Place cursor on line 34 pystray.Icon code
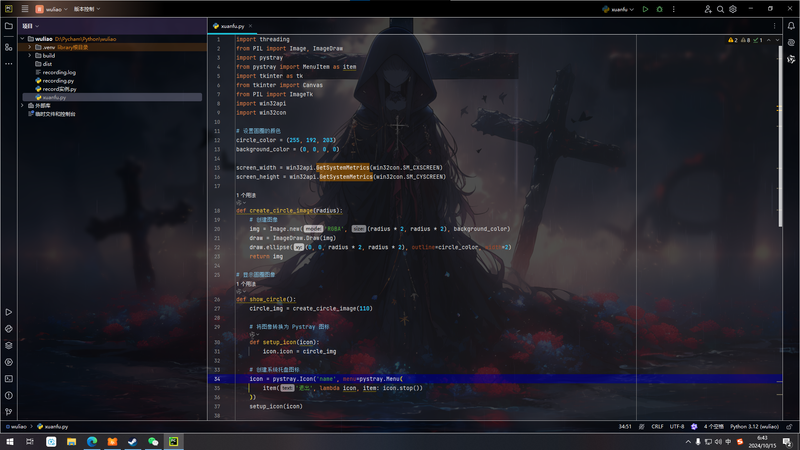 coord(327,379)
